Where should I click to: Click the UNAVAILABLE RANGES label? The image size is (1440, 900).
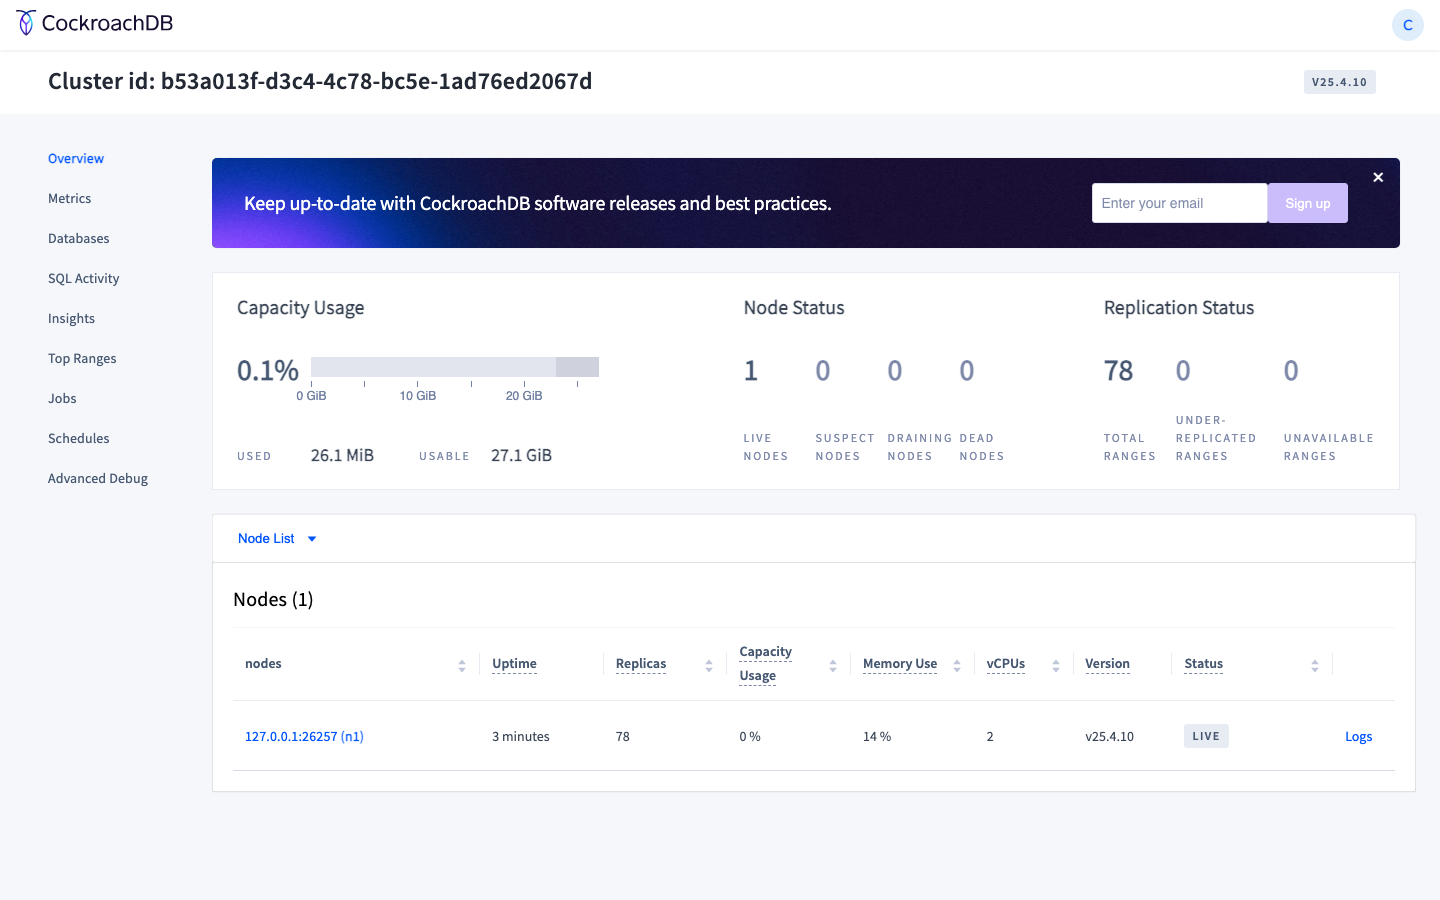coord(1329,447)
